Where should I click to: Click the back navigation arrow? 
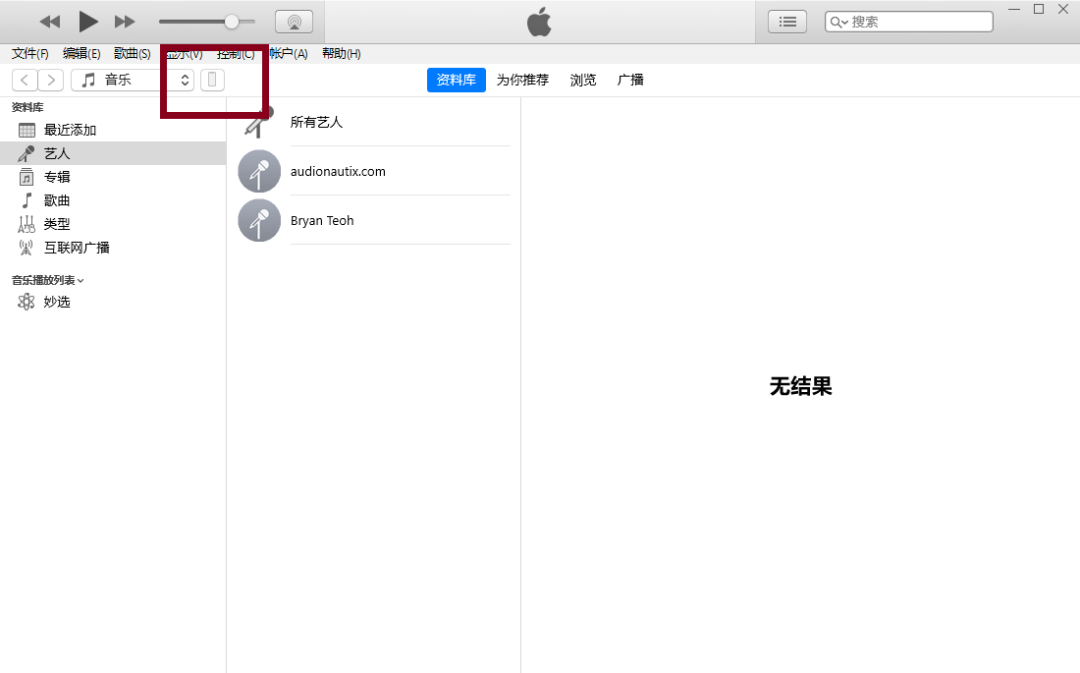tap(23, 79)
